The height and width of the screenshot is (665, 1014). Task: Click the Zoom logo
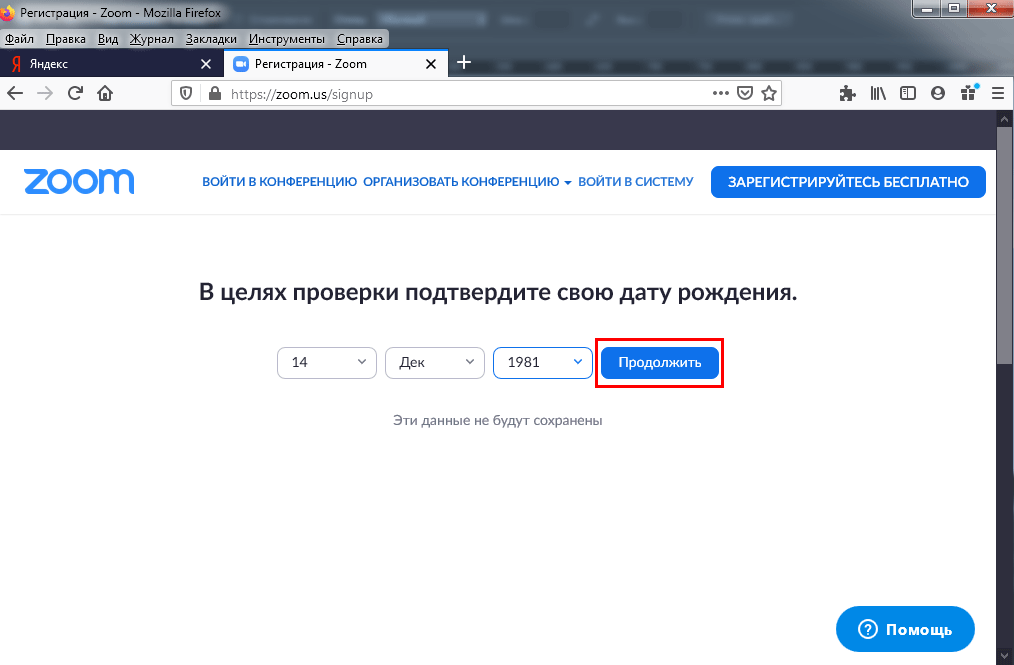click(x=78, y=181)
